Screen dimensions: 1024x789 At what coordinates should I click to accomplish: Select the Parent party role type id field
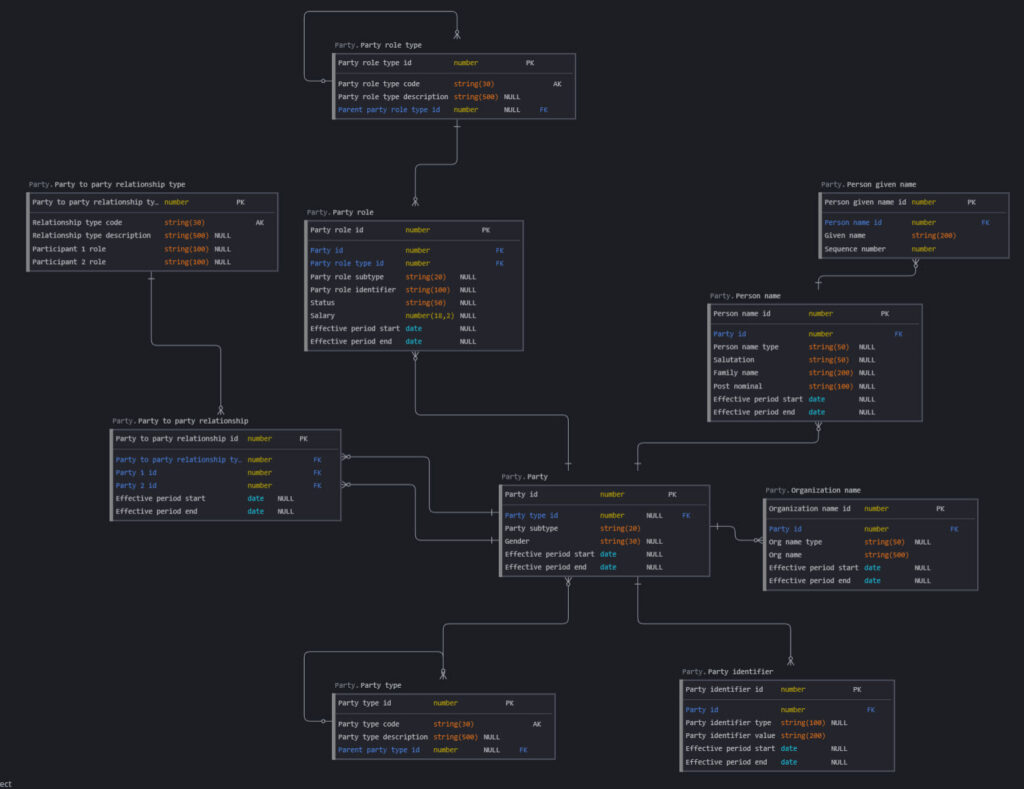click(x=389, y=110)
